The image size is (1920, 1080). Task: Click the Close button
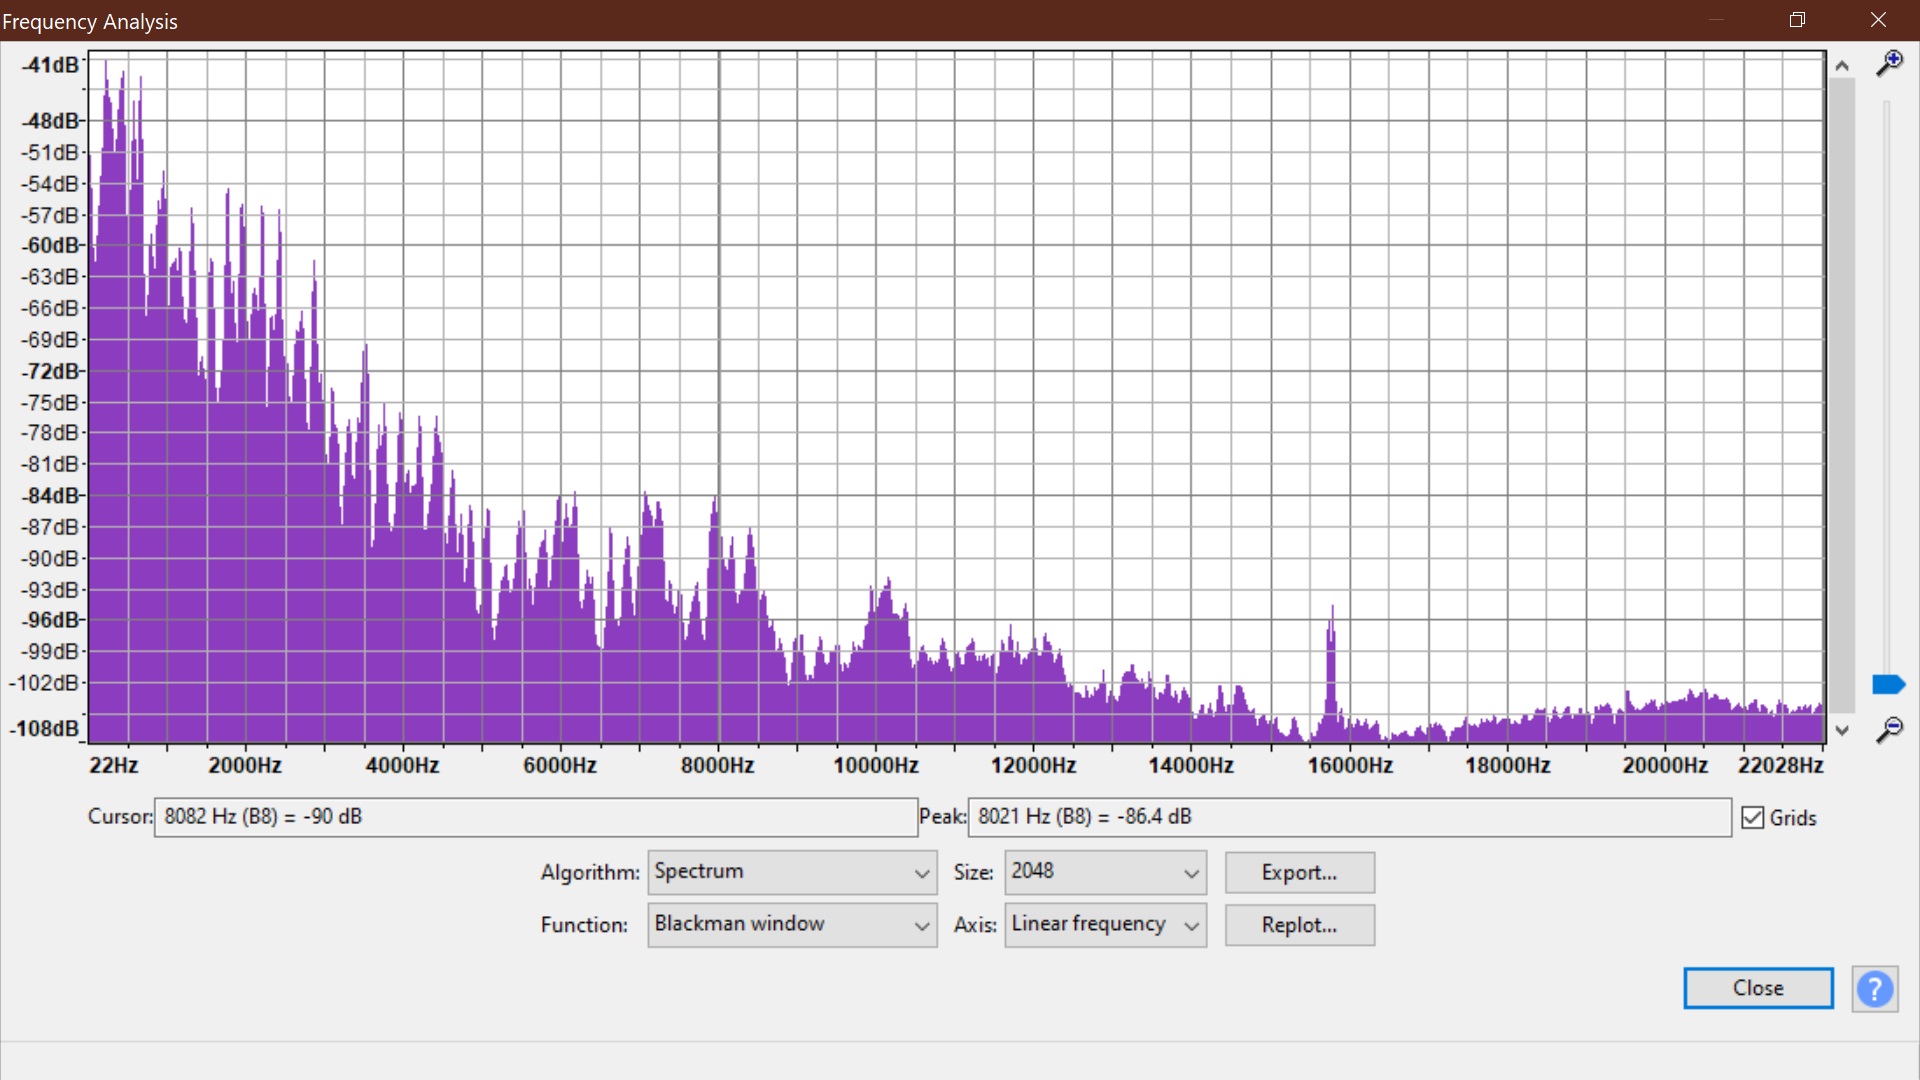pos(1758,988)
